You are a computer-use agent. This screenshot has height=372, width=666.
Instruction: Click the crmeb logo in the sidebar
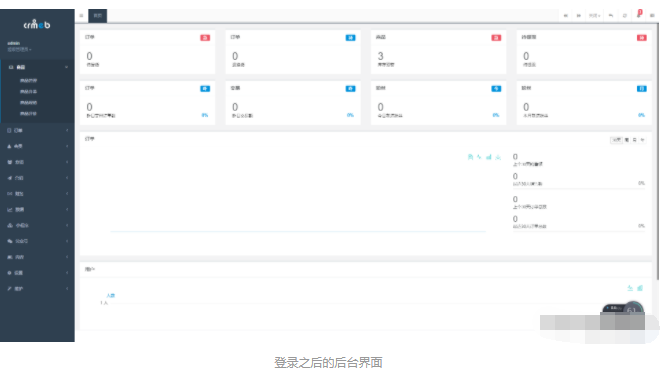(x=37, y=25)
